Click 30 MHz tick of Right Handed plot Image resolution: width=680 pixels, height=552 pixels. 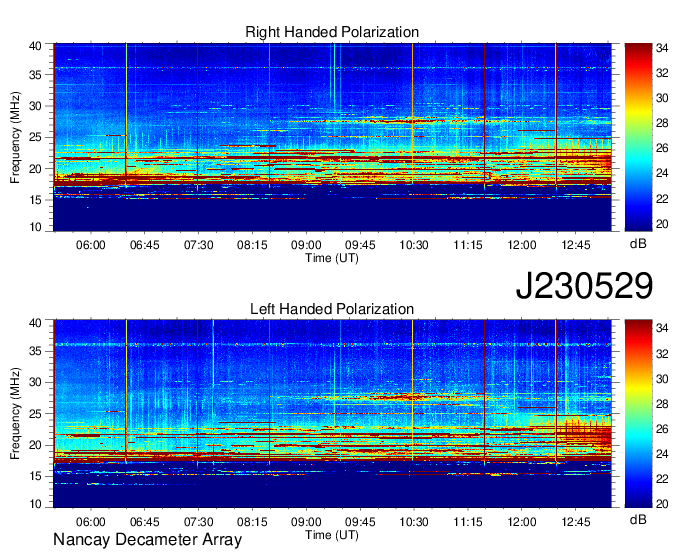pos(35,106)
